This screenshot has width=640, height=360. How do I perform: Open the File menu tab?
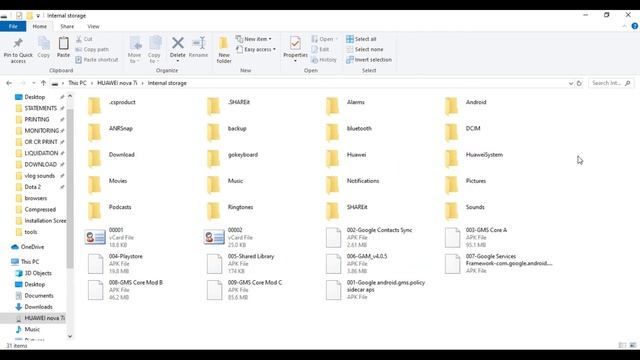pos(13,26)
